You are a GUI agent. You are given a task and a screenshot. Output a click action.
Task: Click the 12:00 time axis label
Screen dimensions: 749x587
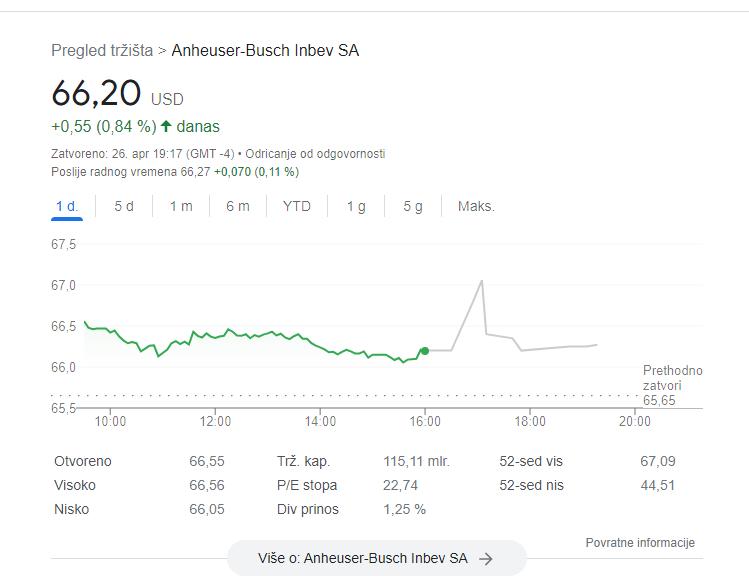click(x=215, y=421)
